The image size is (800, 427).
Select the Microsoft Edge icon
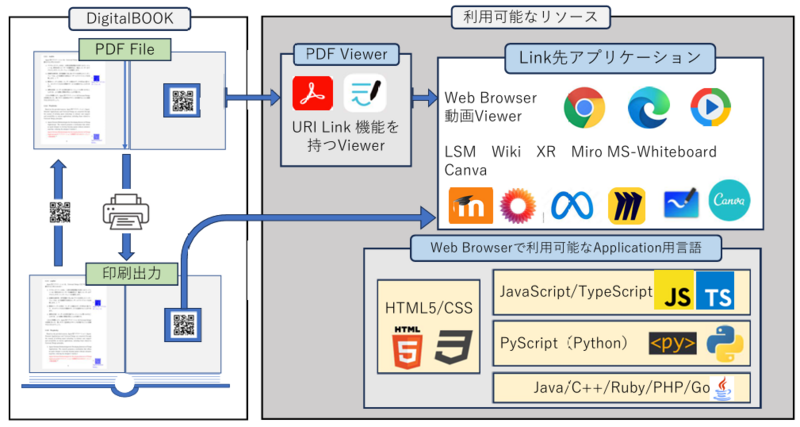click(x=648, y=108)
